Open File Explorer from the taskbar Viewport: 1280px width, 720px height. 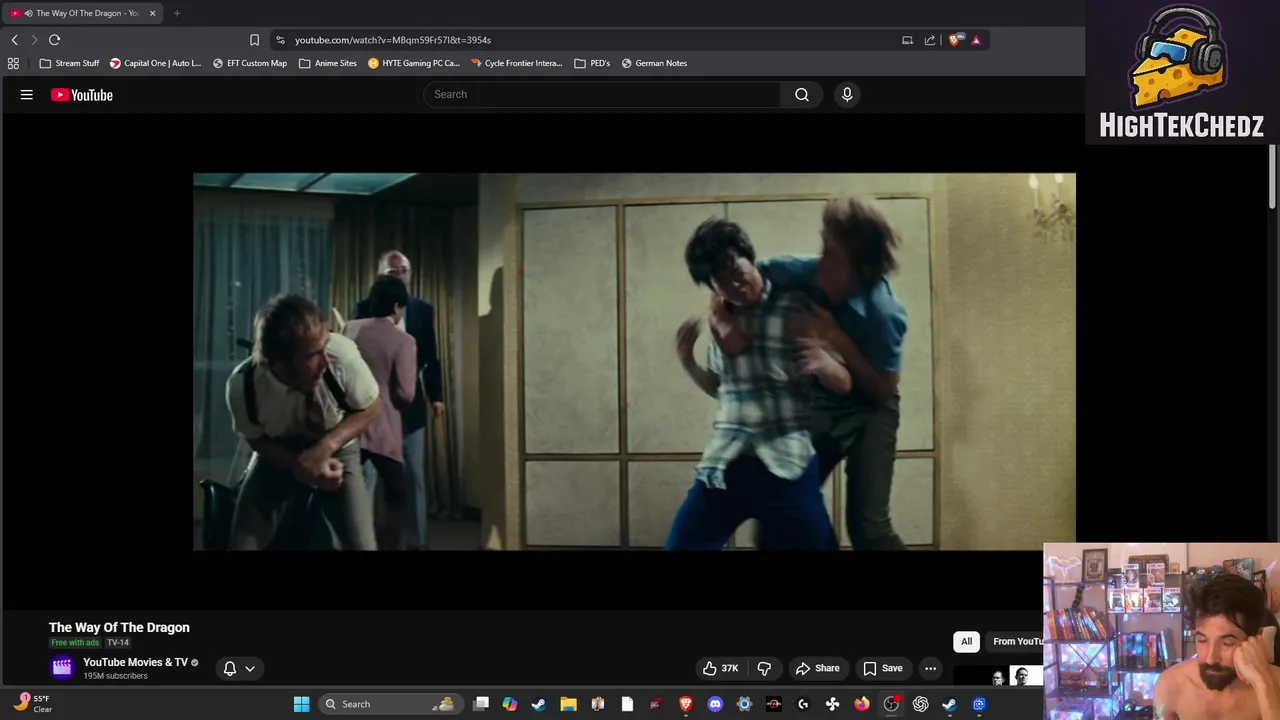point(568,704)
